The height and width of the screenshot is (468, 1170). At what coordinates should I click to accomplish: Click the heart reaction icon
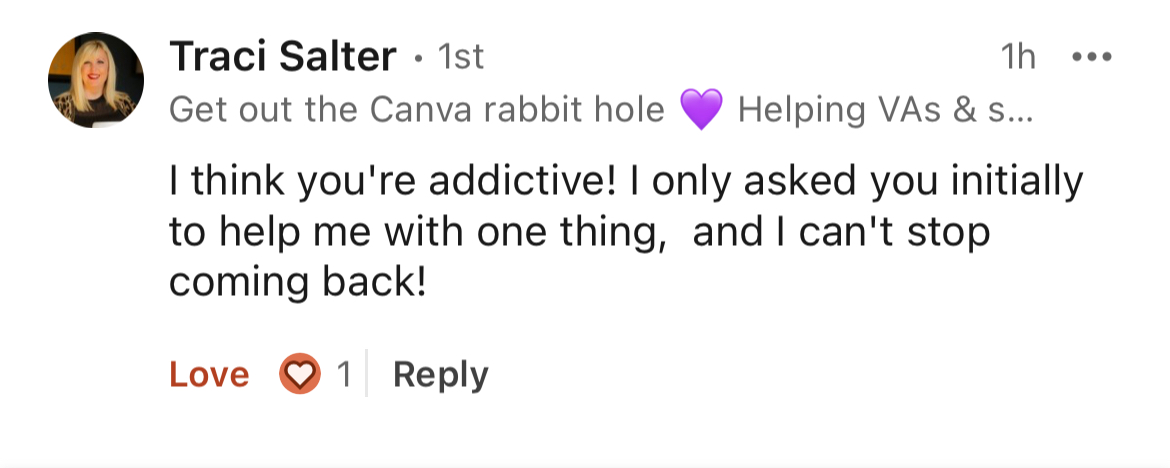(299, 375)
